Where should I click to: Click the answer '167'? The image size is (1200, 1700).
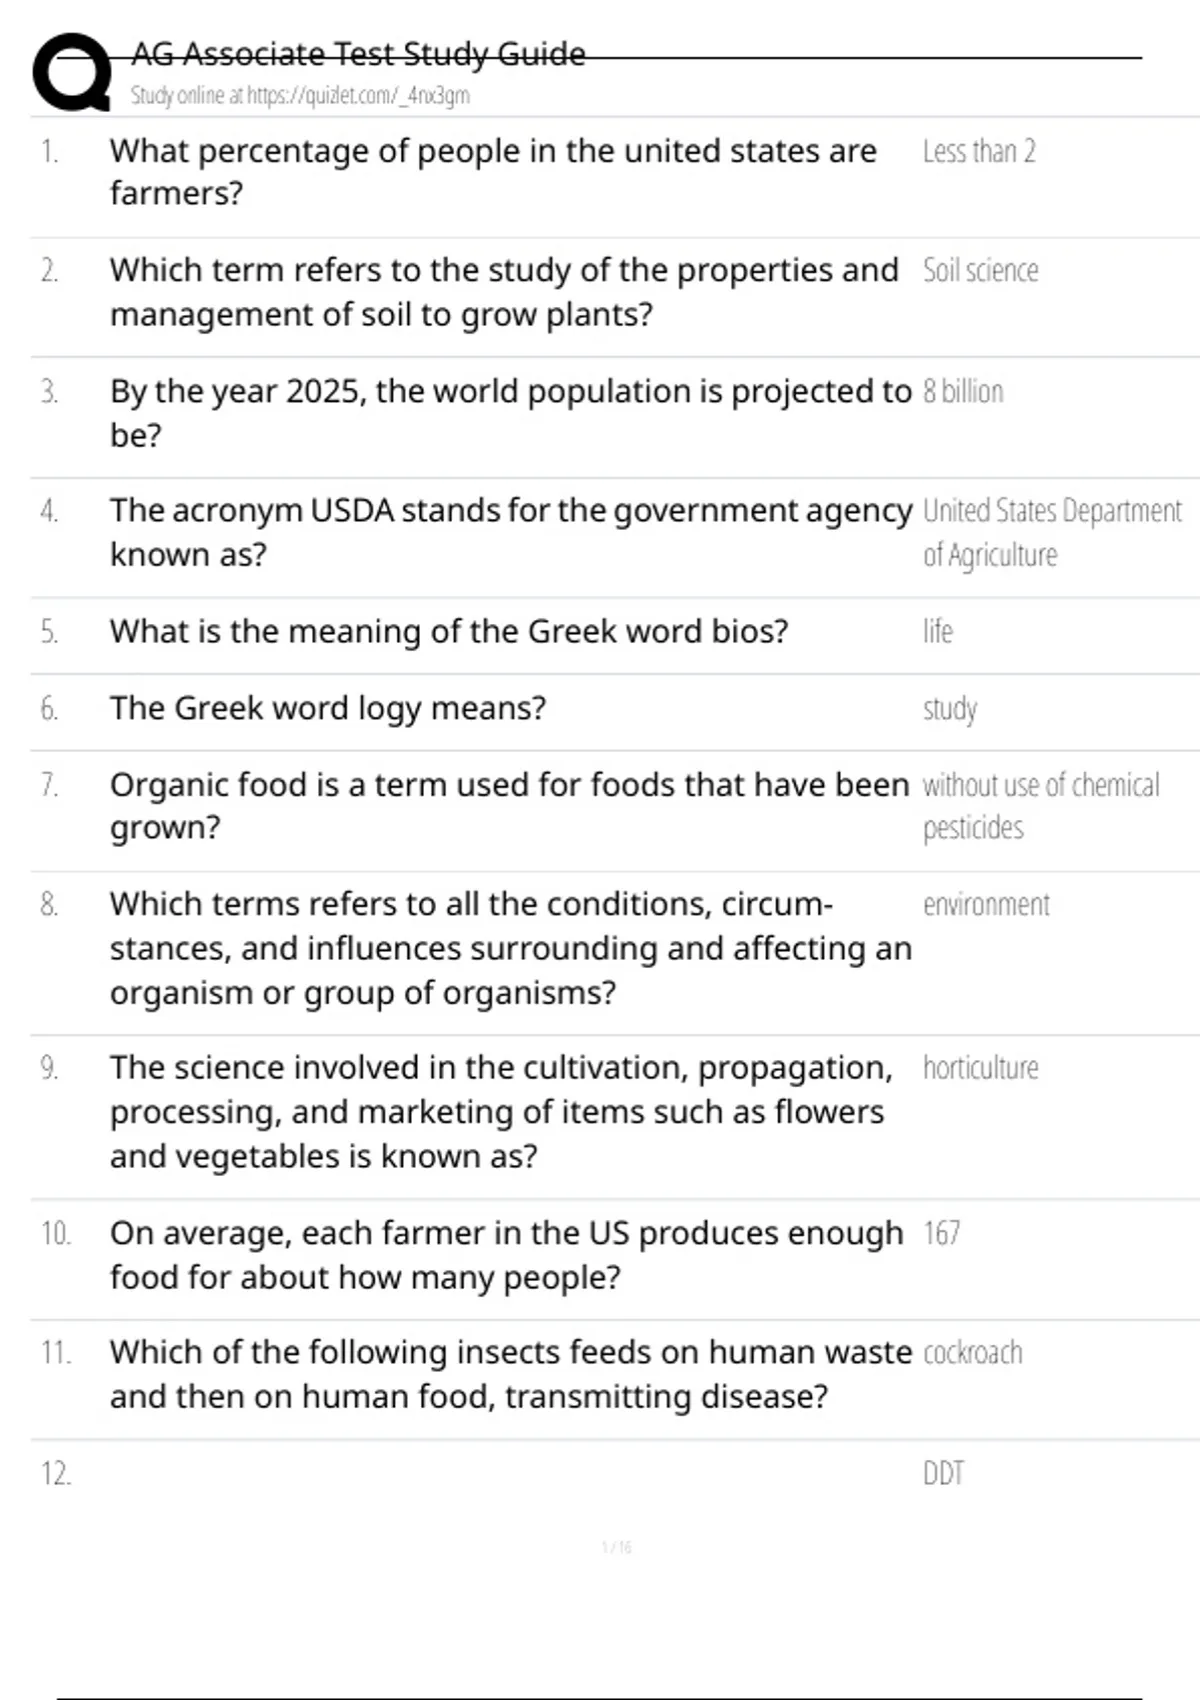coord(941,1234)
